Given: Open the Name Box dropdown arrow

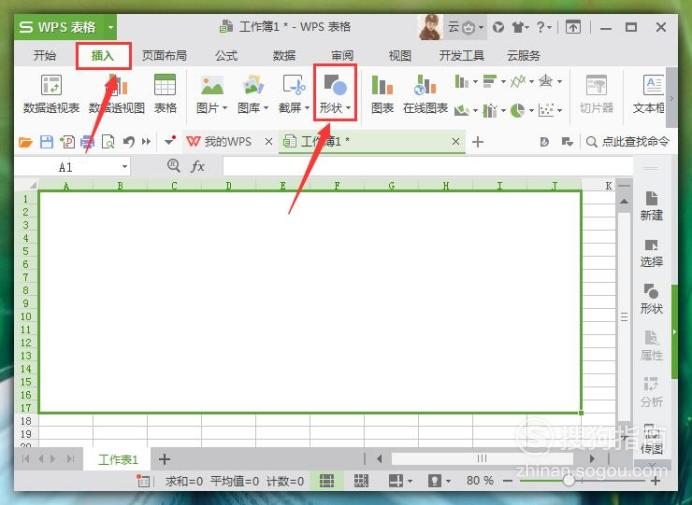Looking at the screenshot, I should [x=125, y=166].
